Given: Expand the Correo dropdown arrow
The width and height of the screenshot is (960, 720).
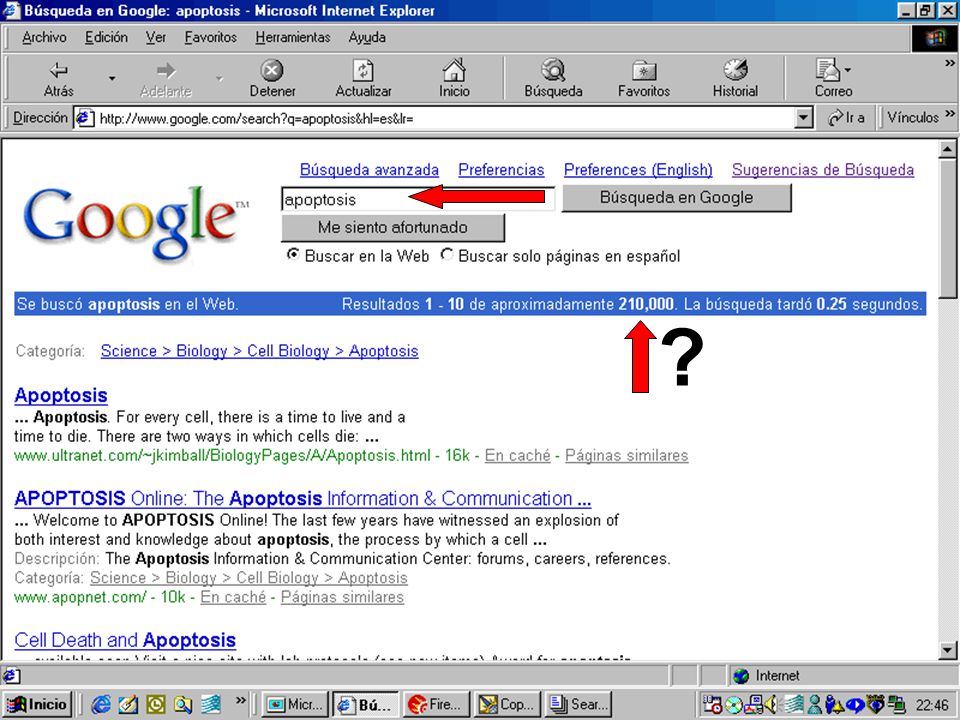Looking at the screenshot, I should pos(848,70).
